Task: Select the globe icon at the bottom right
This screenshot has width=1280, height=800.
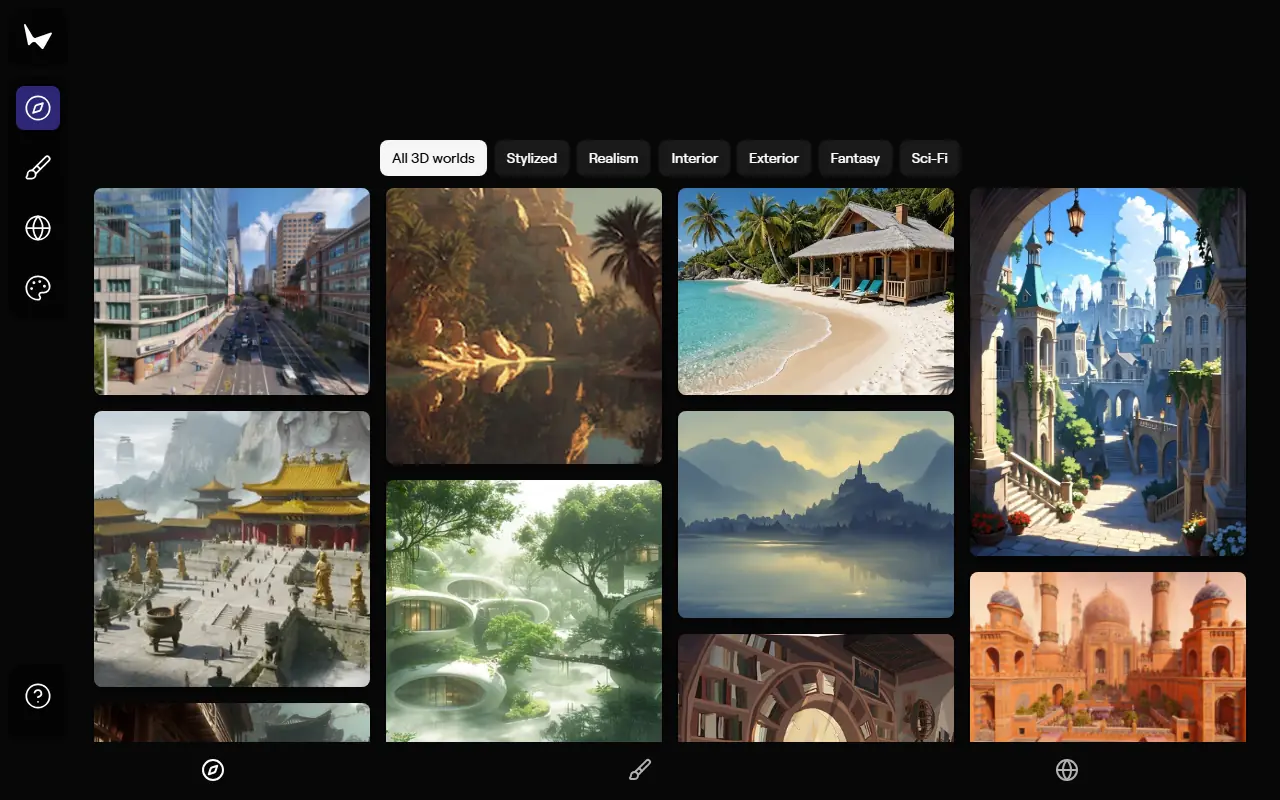Action: point(1066,770)
